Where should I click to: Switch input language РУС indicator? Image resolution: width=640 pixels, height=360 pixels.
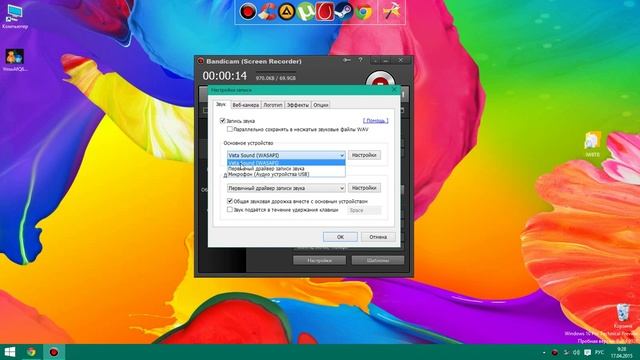coord(599,352)
